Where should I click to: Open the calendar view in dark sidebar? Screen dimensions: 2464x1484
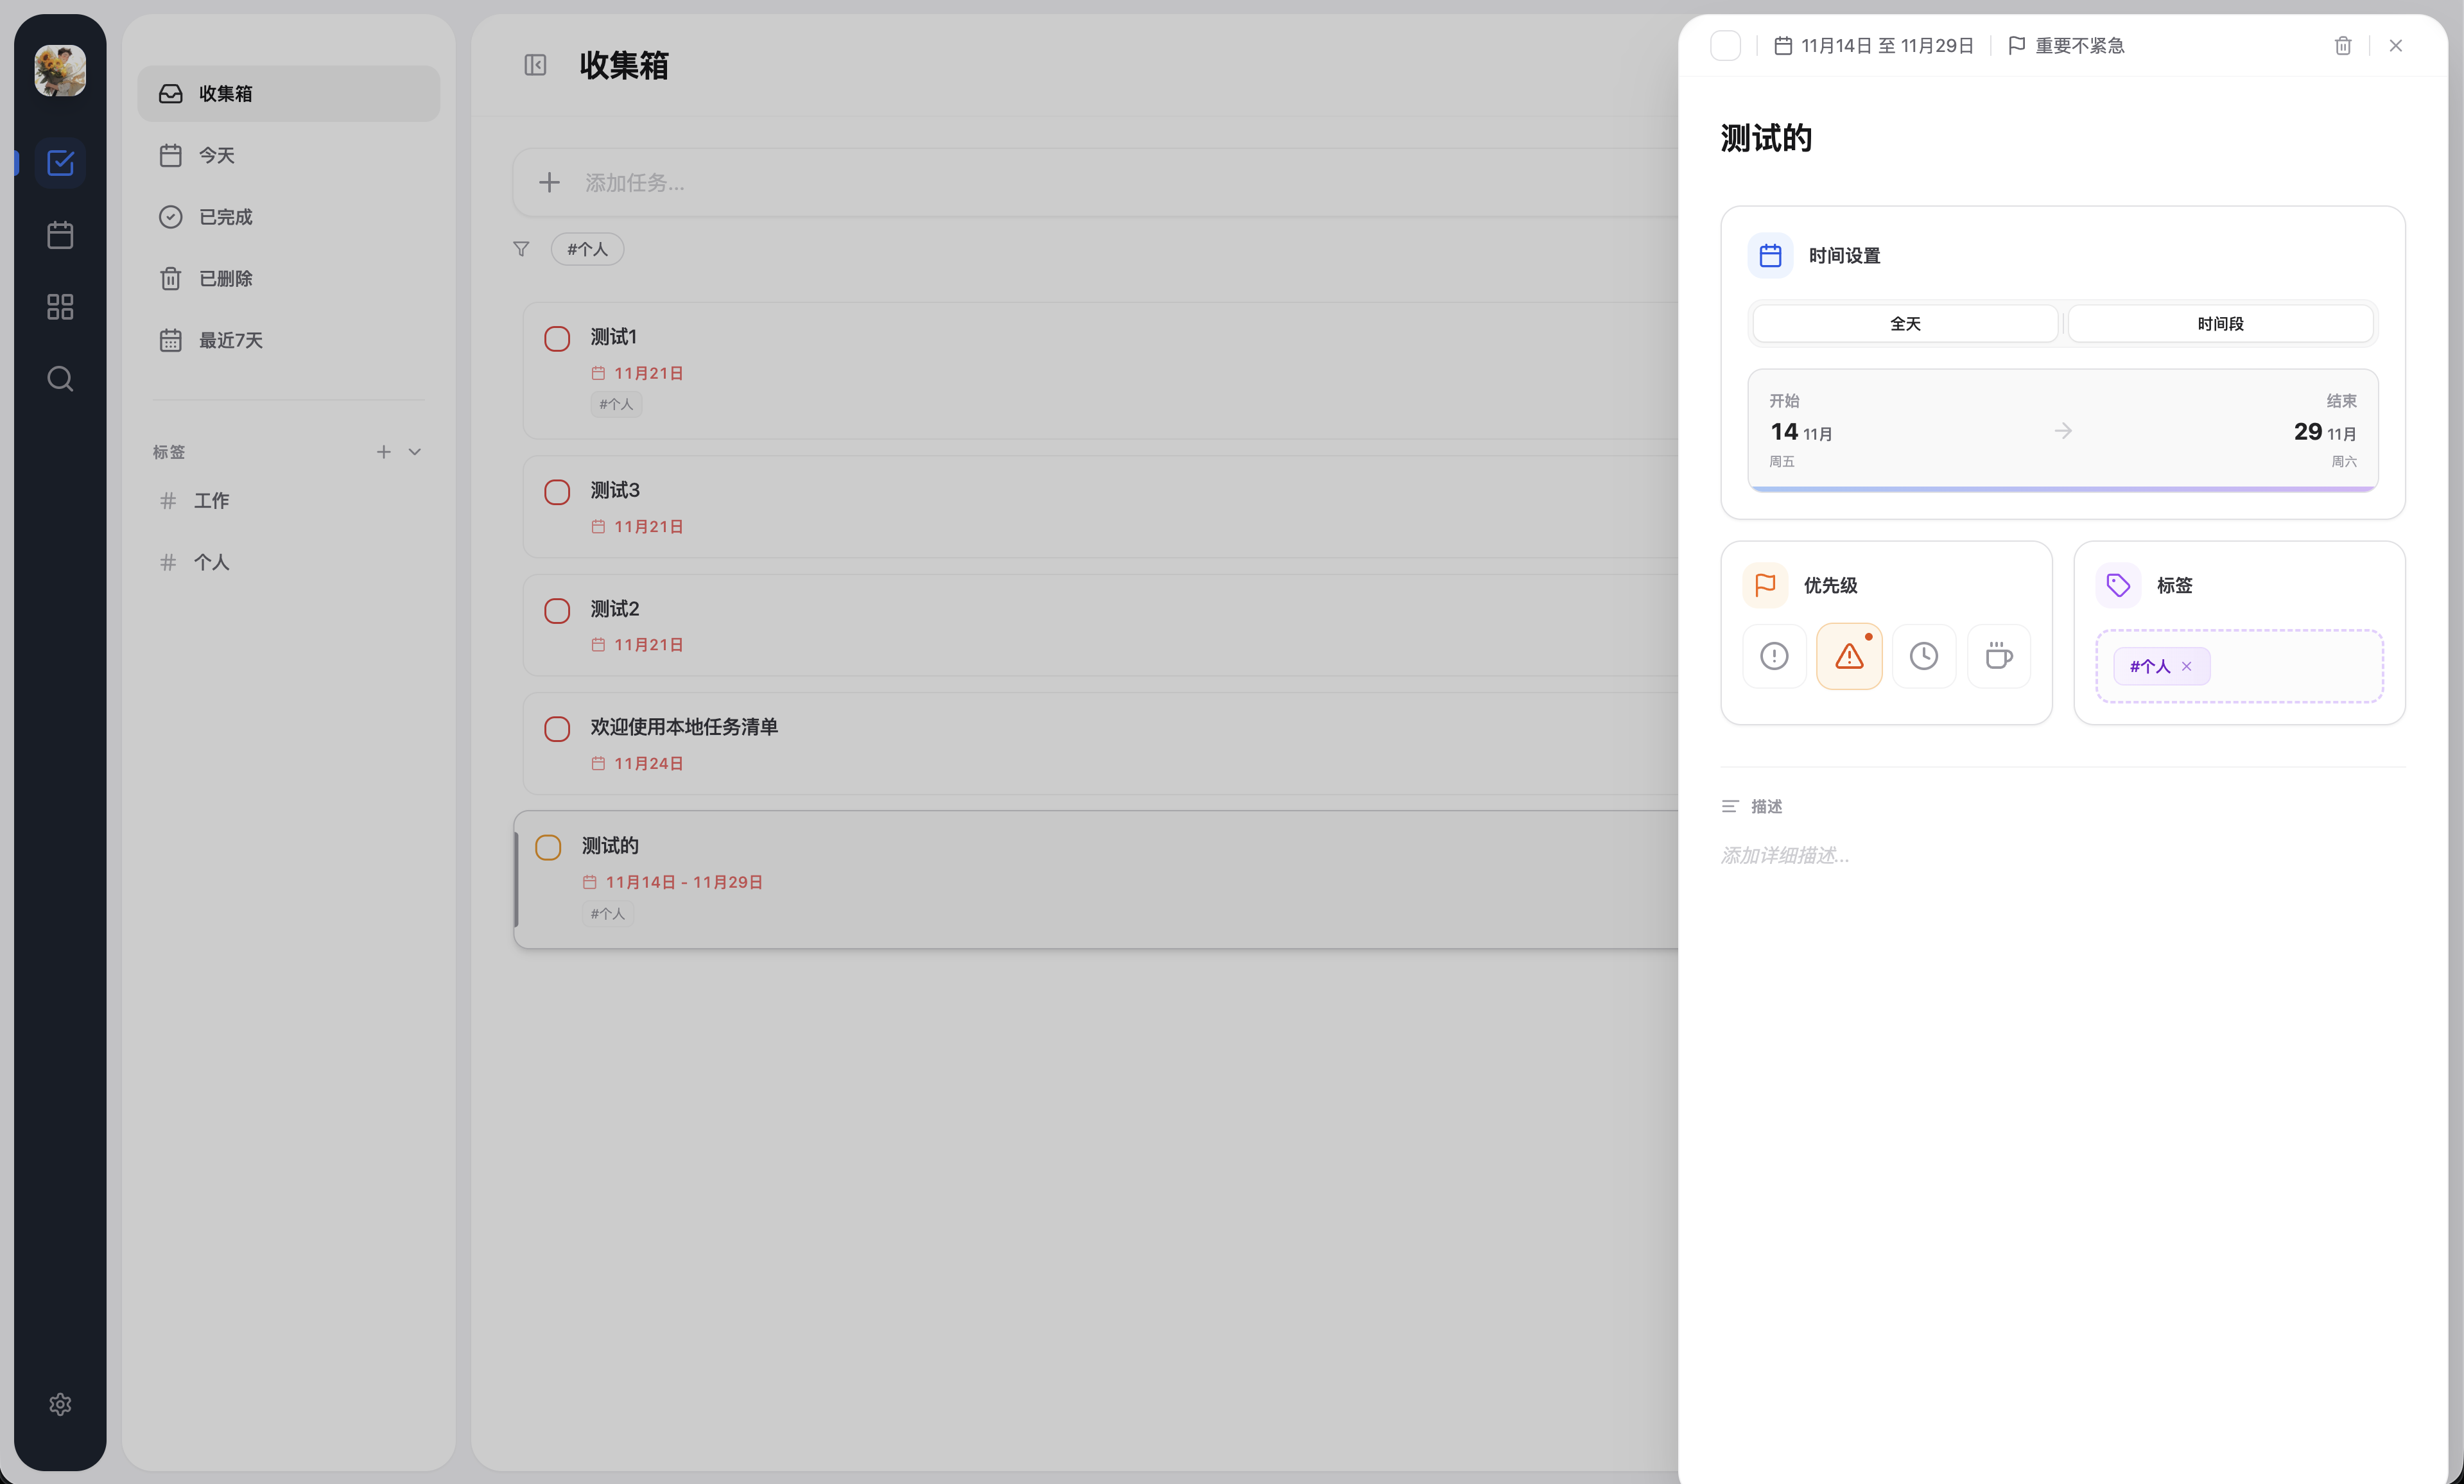[x=60, y=235]
